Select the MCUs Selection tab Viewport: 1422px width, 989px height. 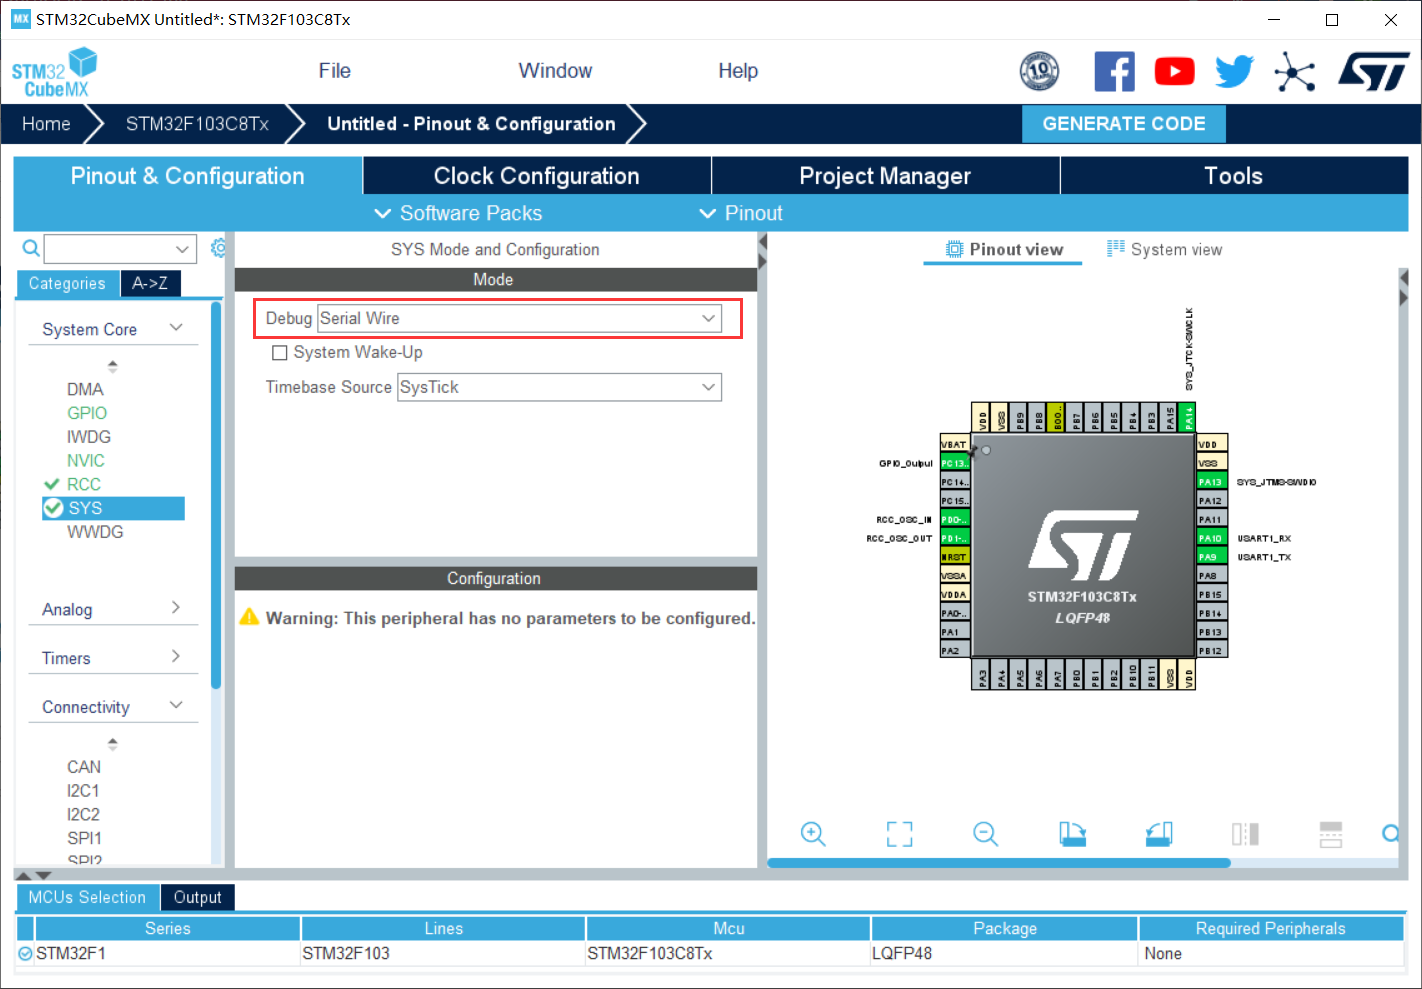click(87, 897)
